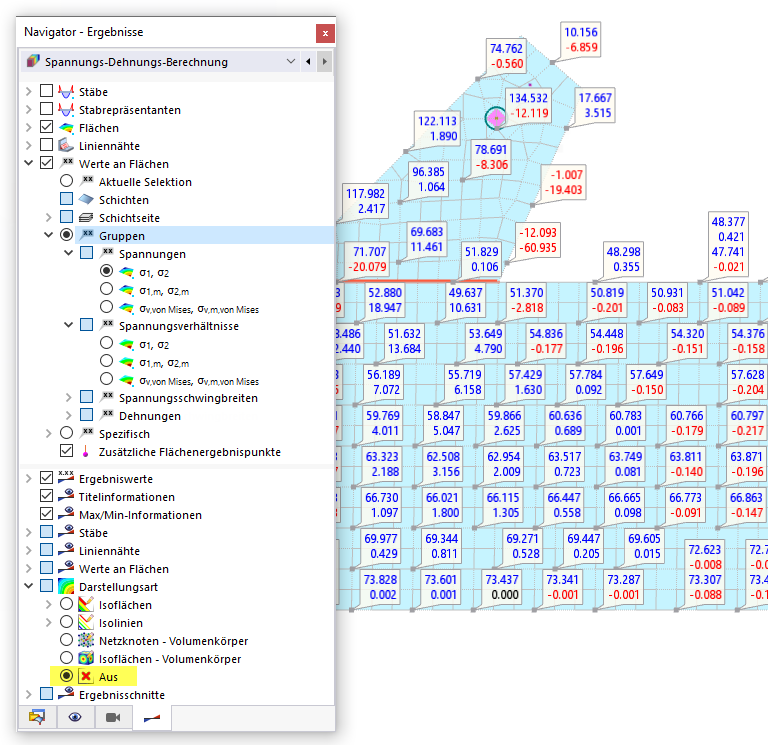Click the Isoflächen display icon
Image resolution: width=768 pixels, height=745 pixels.
click(86, 604)
